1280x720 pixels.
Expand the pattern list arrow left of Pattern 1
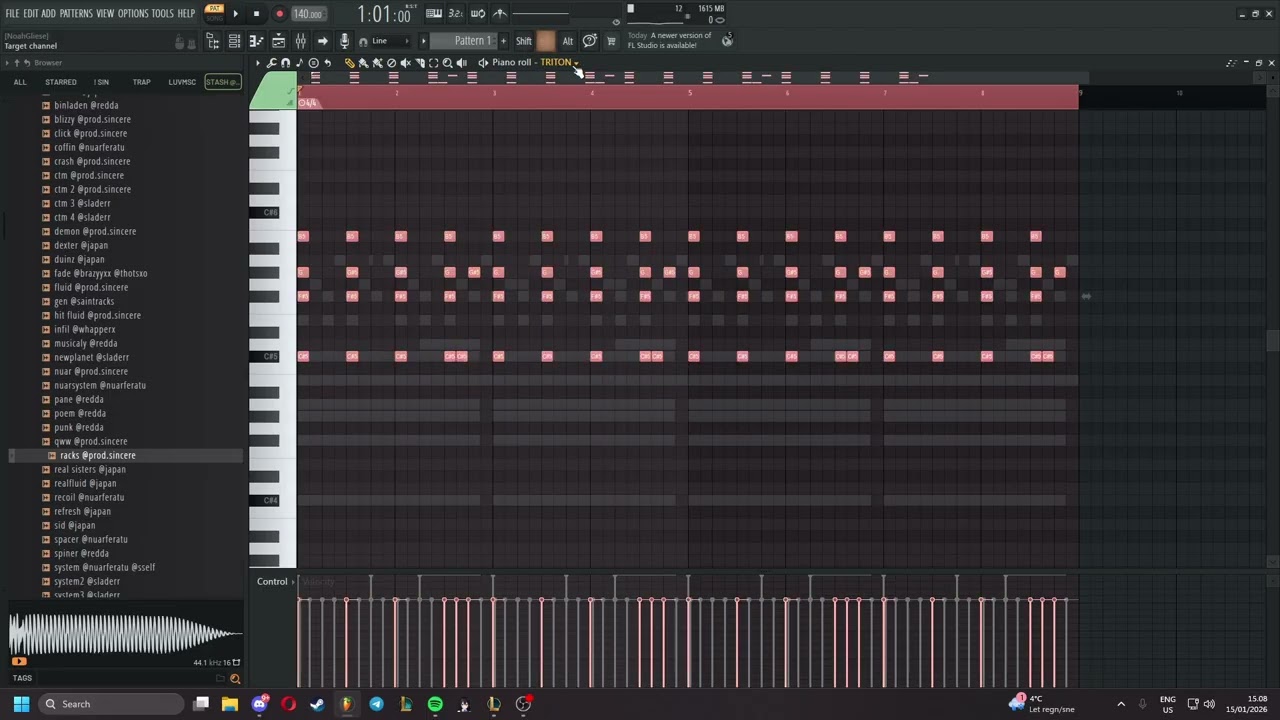click(x=423, y=41)
